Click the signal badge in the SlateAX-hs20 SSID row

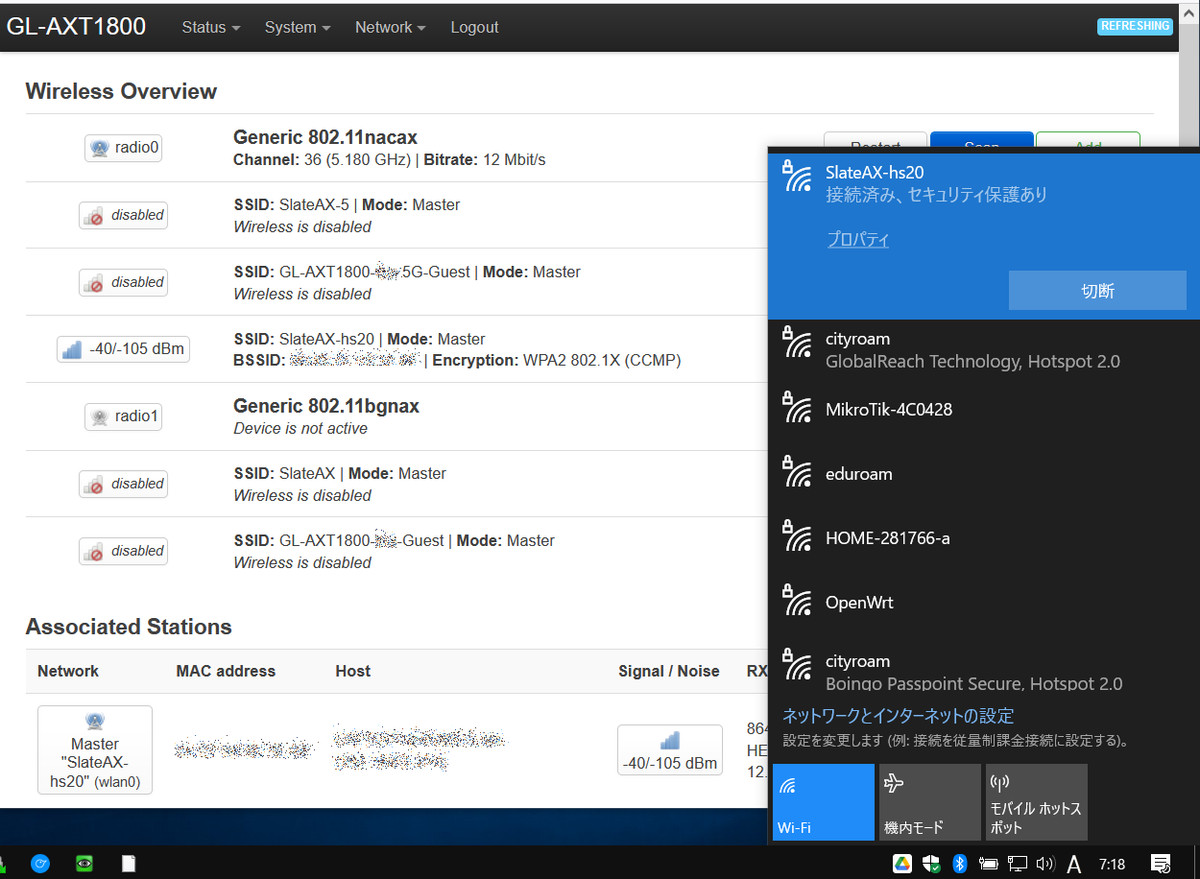coord(123,349)
